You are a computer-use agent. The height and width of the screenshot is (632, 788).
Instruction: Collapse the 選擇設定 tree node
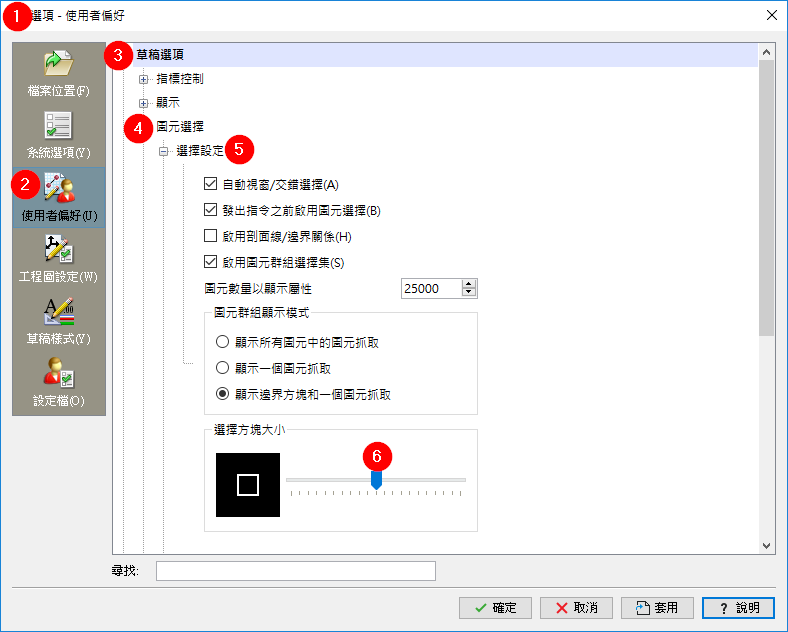pos(164,151)
